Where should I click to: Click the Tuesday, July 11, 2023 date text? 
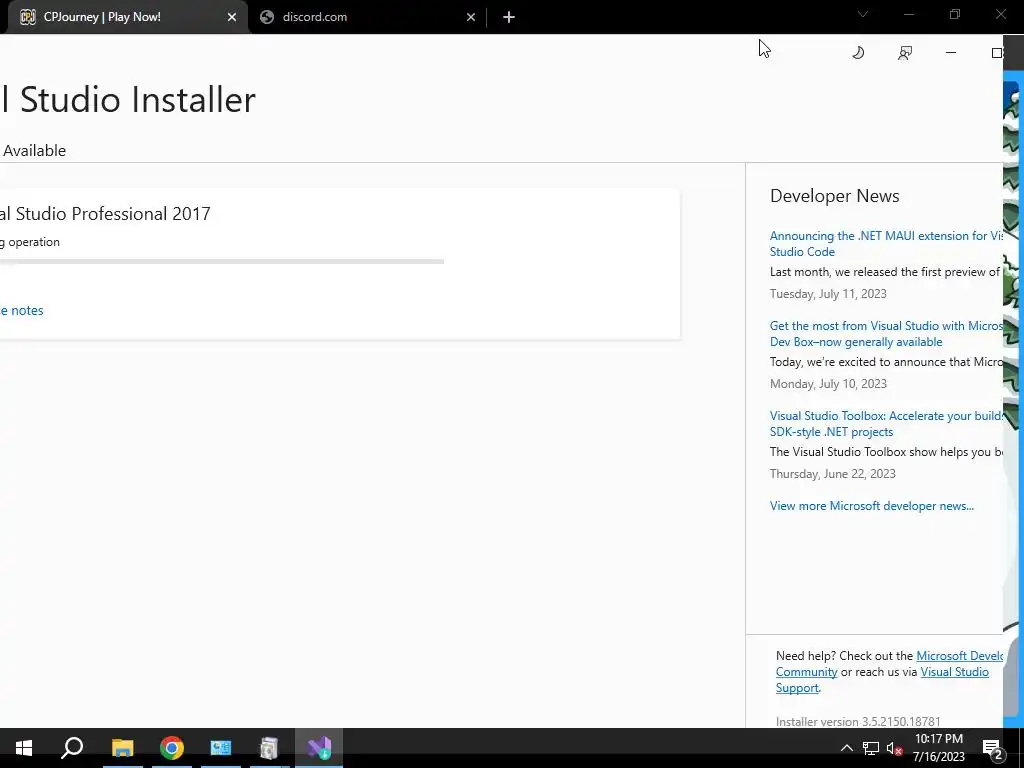coord(828,294)
